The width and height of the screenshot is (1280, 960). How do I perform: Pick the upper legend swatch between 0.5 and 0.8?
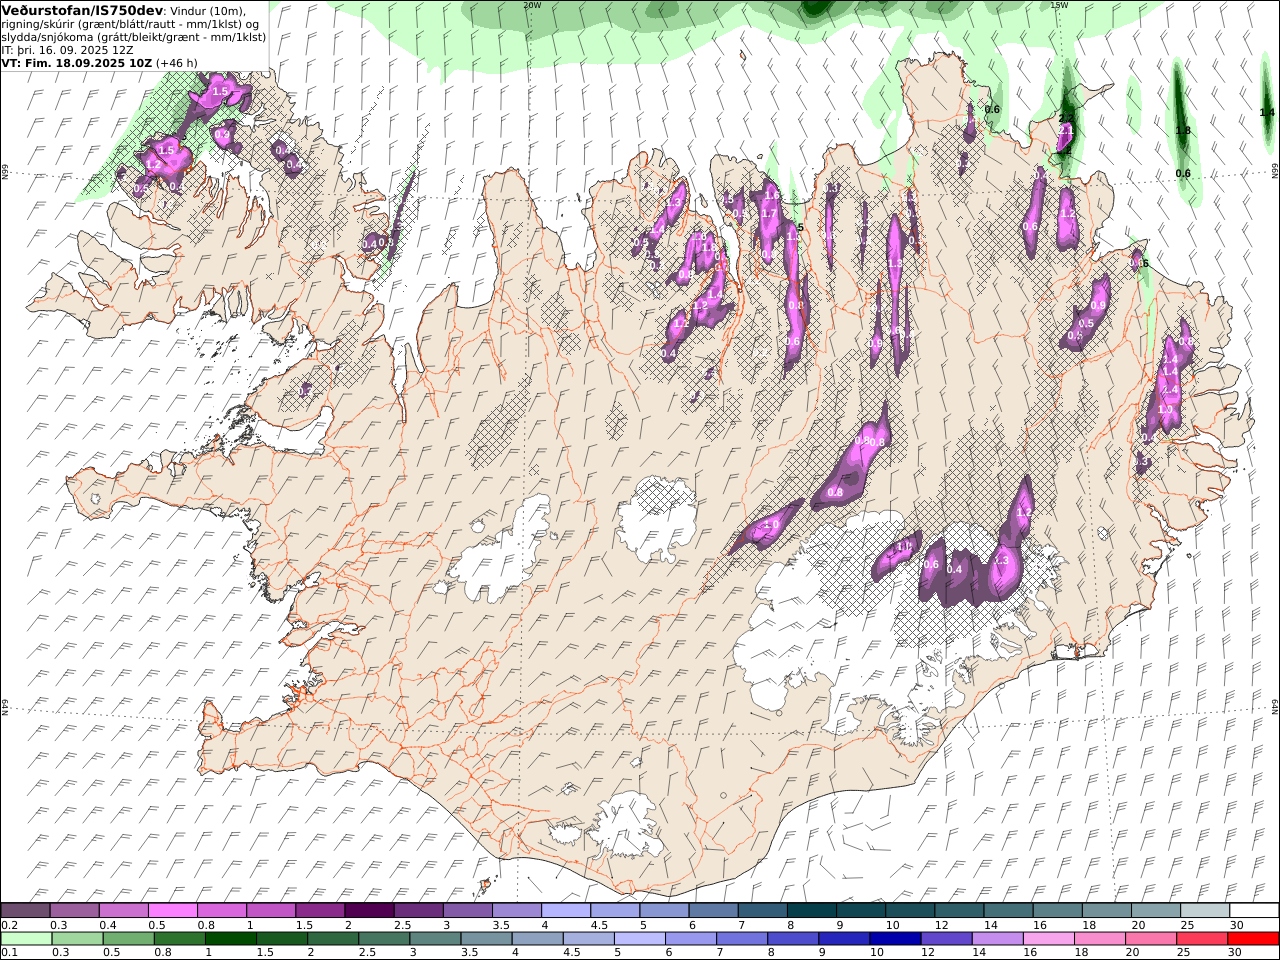tap(173, 911)
